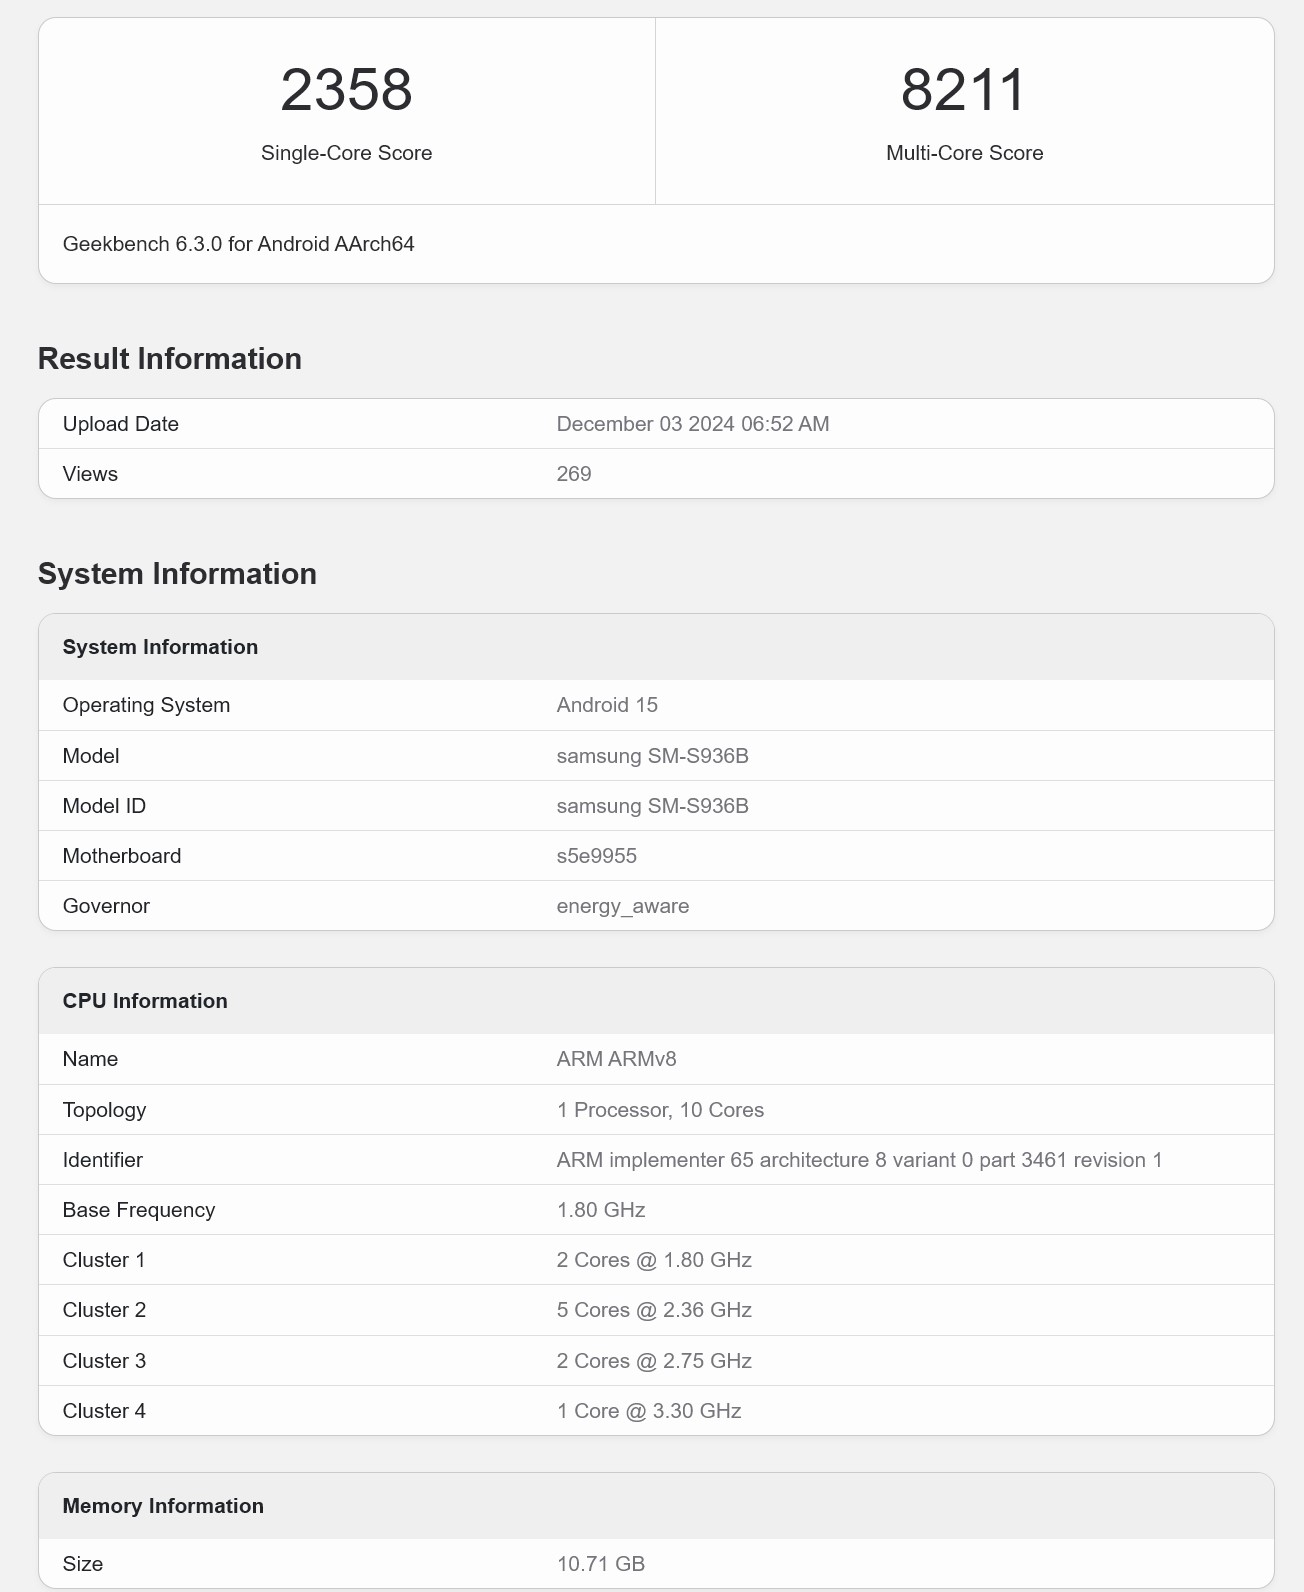Click the Model ID row label
1304x1592 pixels.
pos(104,806)
